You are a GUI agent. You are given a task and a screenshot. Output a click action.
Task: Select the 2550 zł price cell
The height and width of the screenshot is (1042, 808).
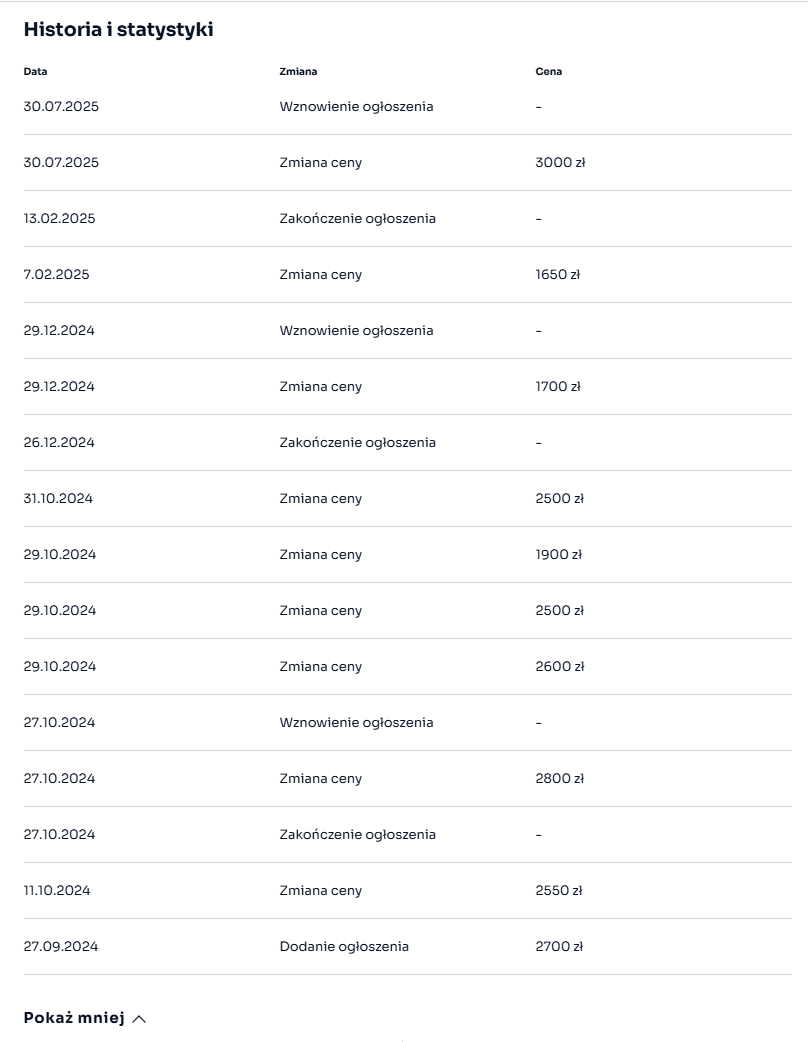pyautogui.click(x=559, y=890)
